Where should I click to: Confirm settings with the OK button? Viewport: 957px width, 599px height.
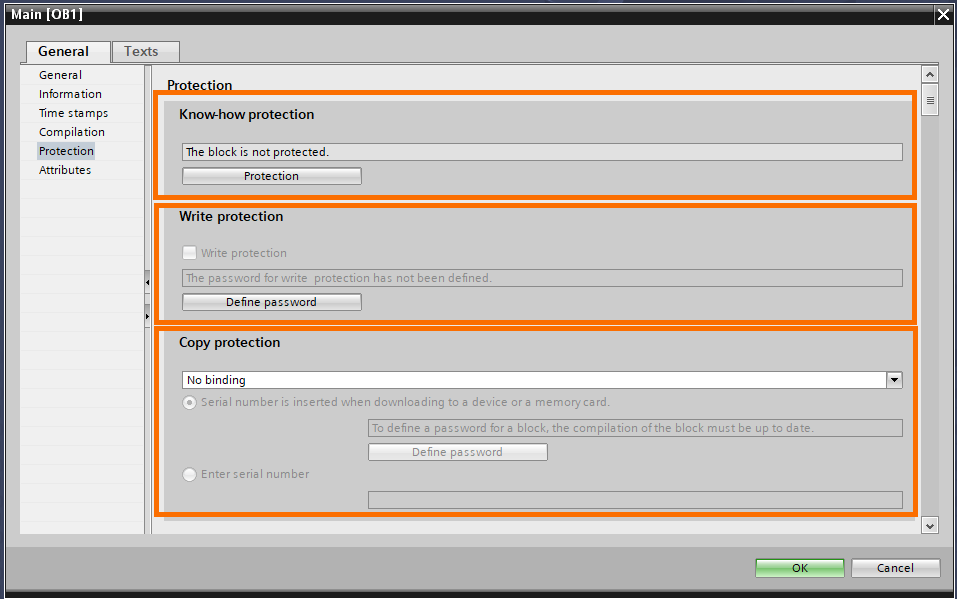[x=799, y=567]
